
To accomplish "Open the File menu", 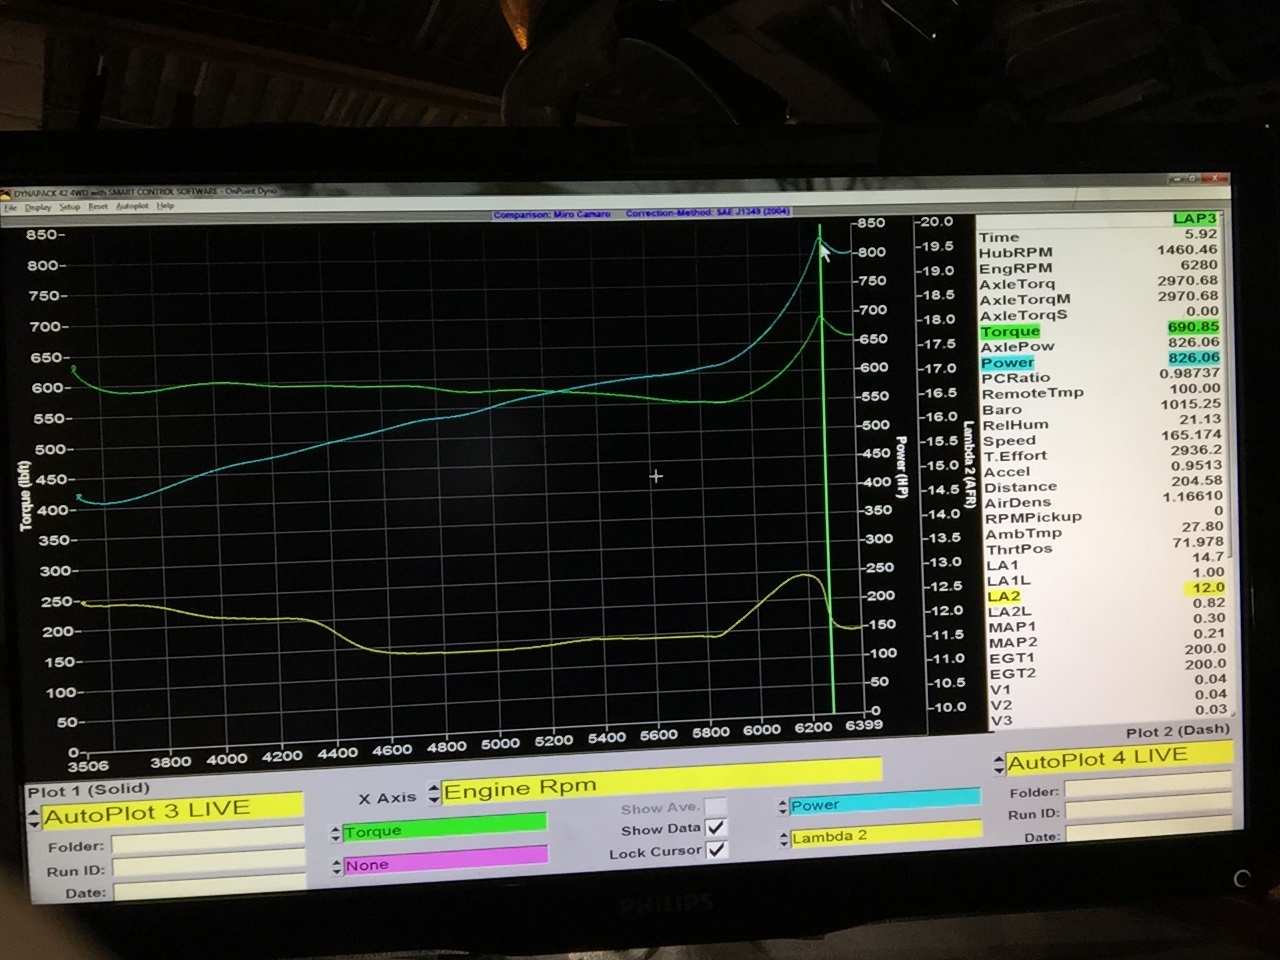I will (x=10, y=207).
